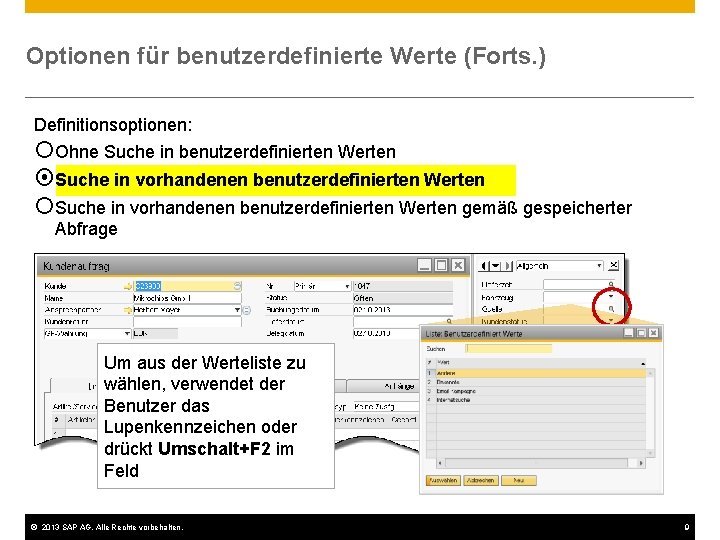720x540 pixels.
Task: Click the Buchungsdatum date field
Action: pos(402,310)
